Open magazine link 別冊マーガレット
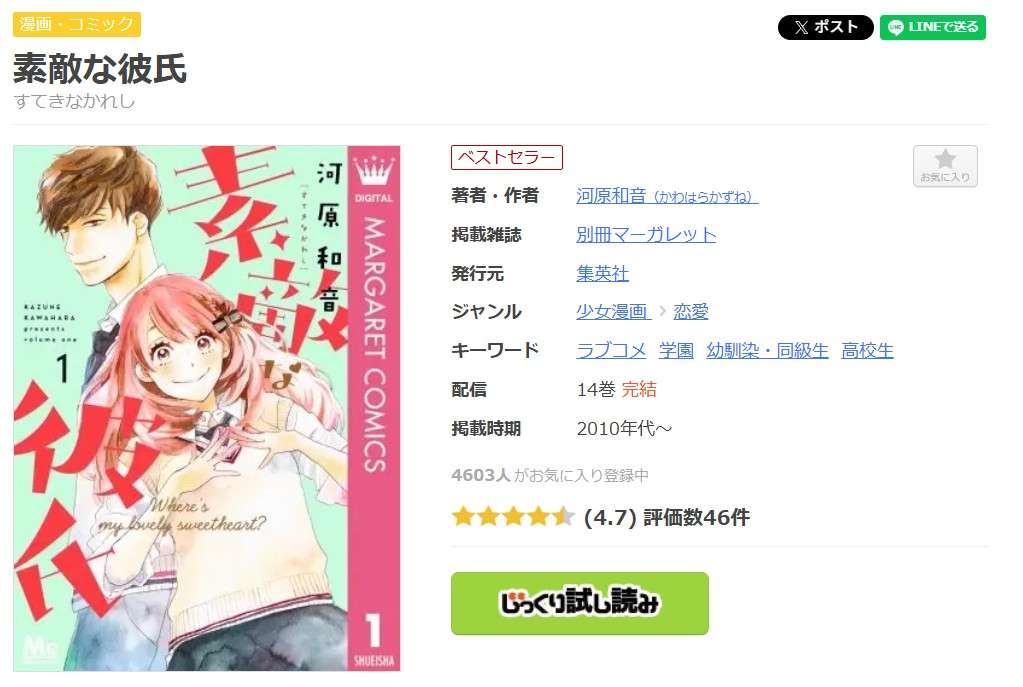This screenshot has width=1023, height=687. (x=646, y=234)
